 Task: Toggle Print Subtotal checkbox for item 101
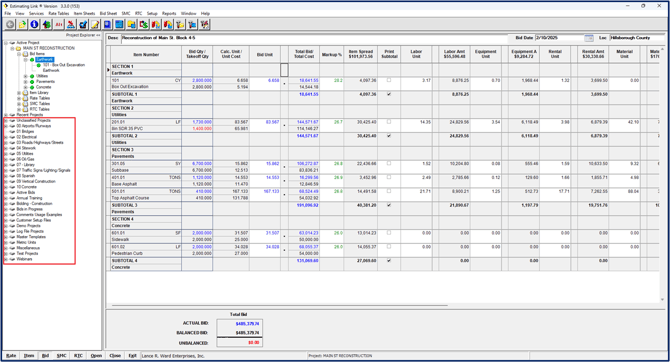(x=389, y=80)
